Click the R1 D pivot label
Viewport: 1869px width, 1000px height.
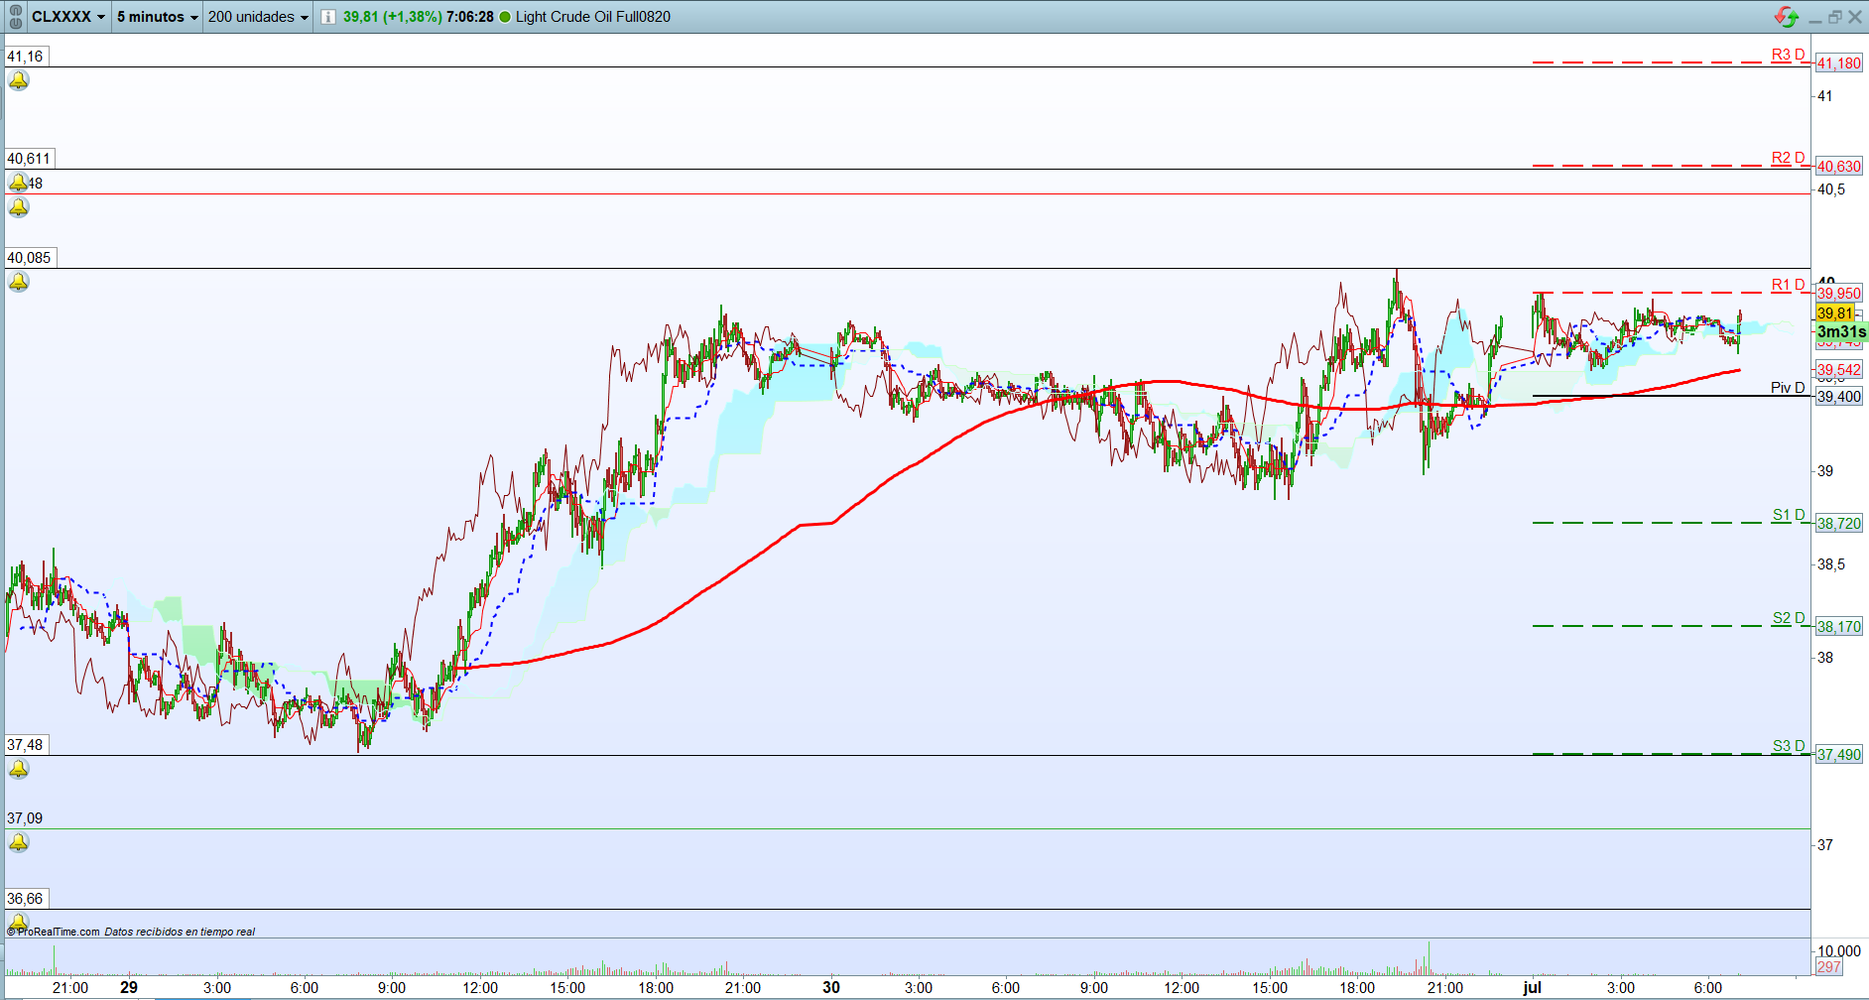1788,285
